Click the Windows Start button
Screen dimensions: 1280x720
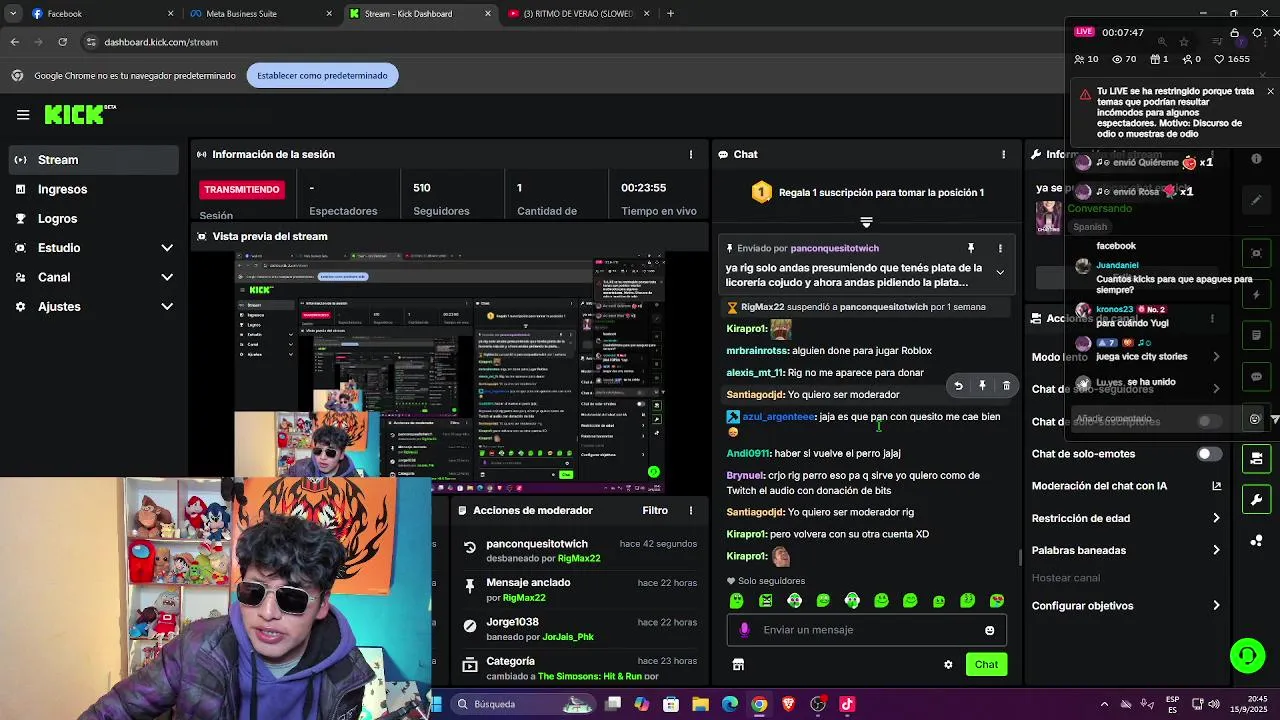(x=437, y=704)
